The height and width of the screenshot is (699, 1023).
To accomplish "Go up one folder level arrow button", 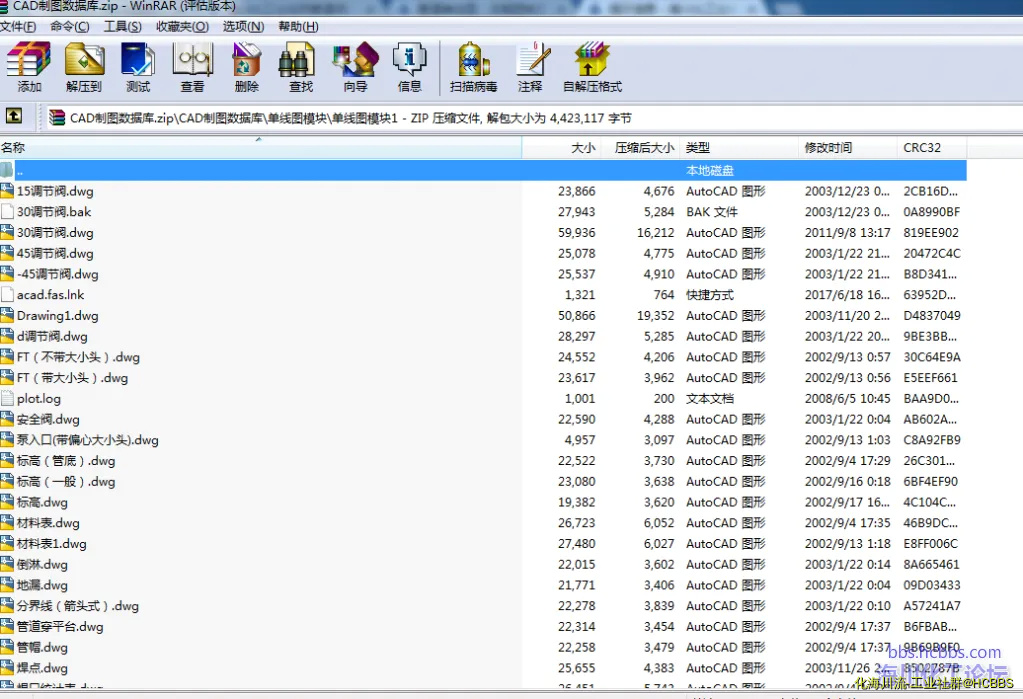I will [x=14, y=116].
